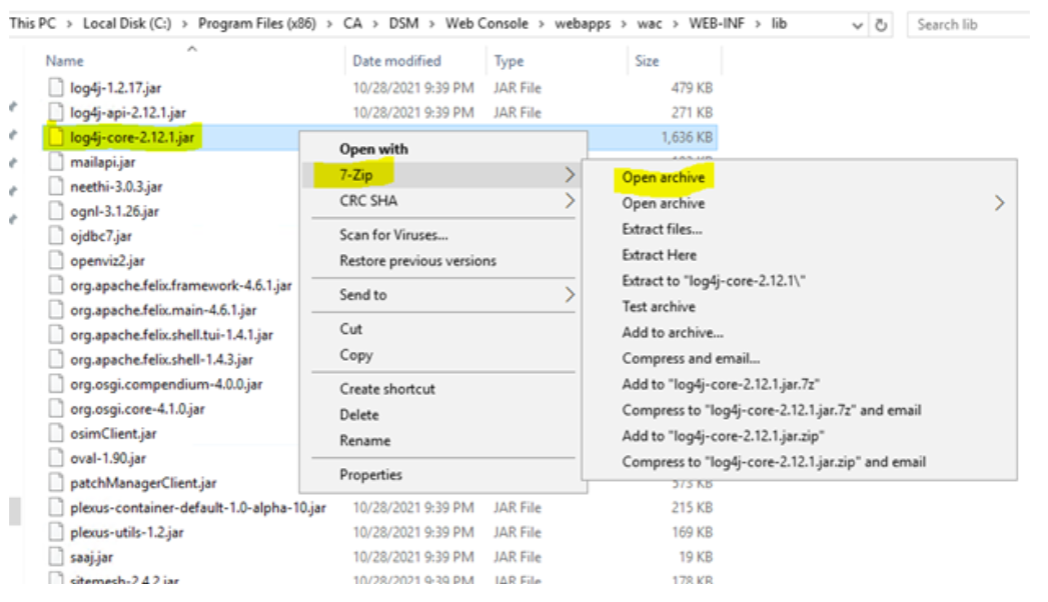Sort files by the Name column header
Screen dimensions: 1048x602
65,61
